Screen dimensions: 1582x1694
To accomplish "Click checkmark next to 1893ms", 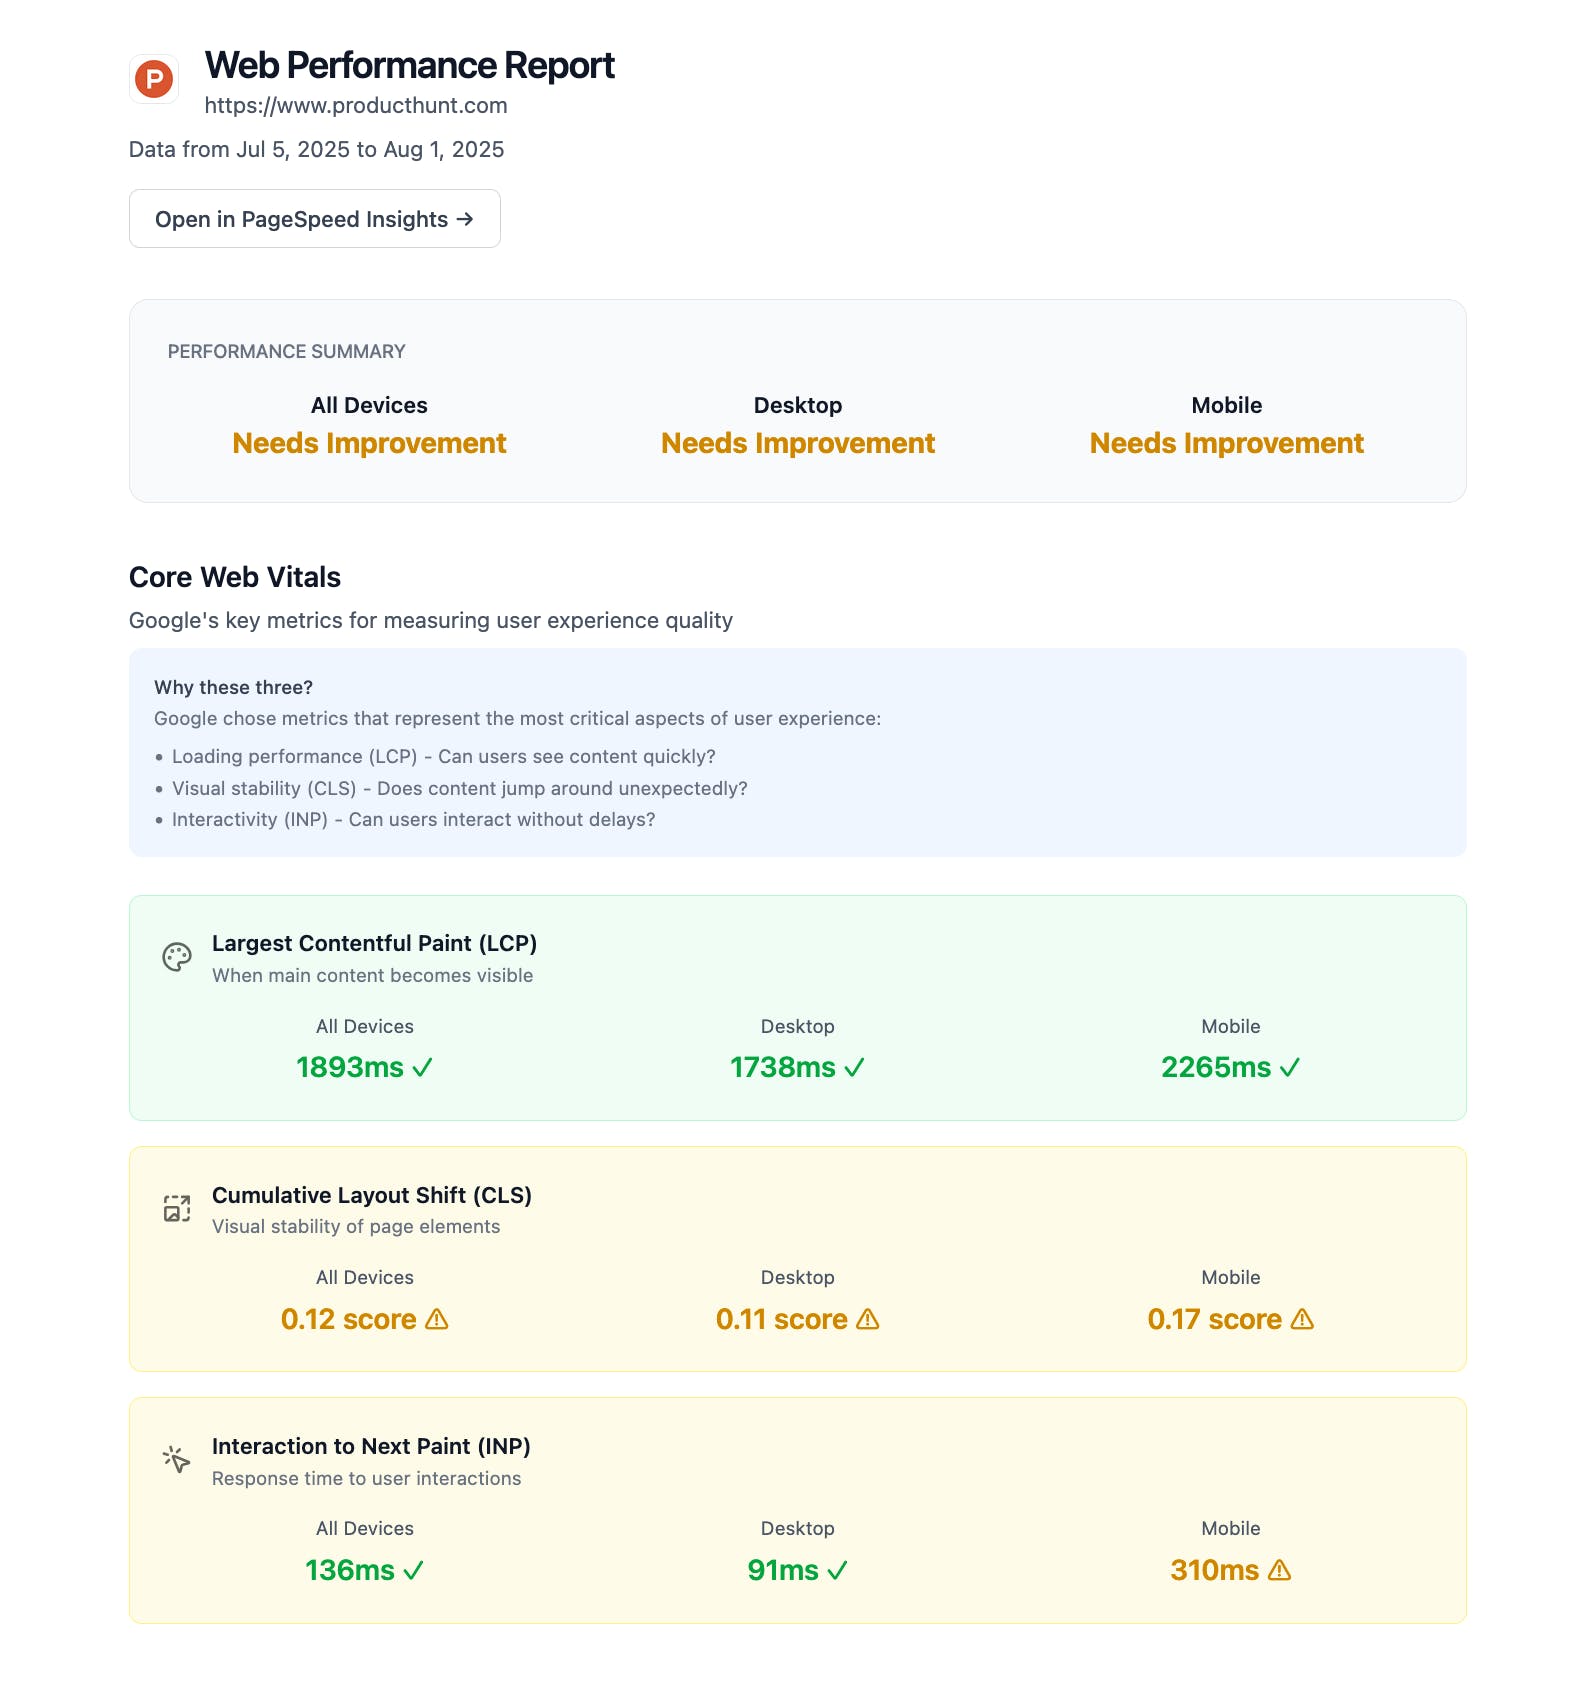I will click(422, 1068).
